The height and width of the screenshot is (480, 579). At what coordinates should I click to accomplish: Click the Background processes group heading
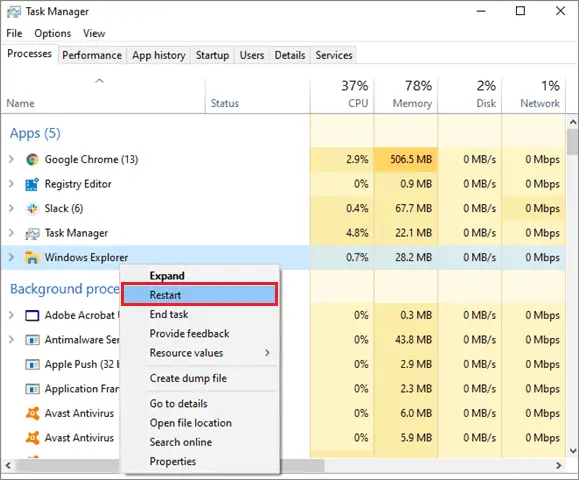65,289
